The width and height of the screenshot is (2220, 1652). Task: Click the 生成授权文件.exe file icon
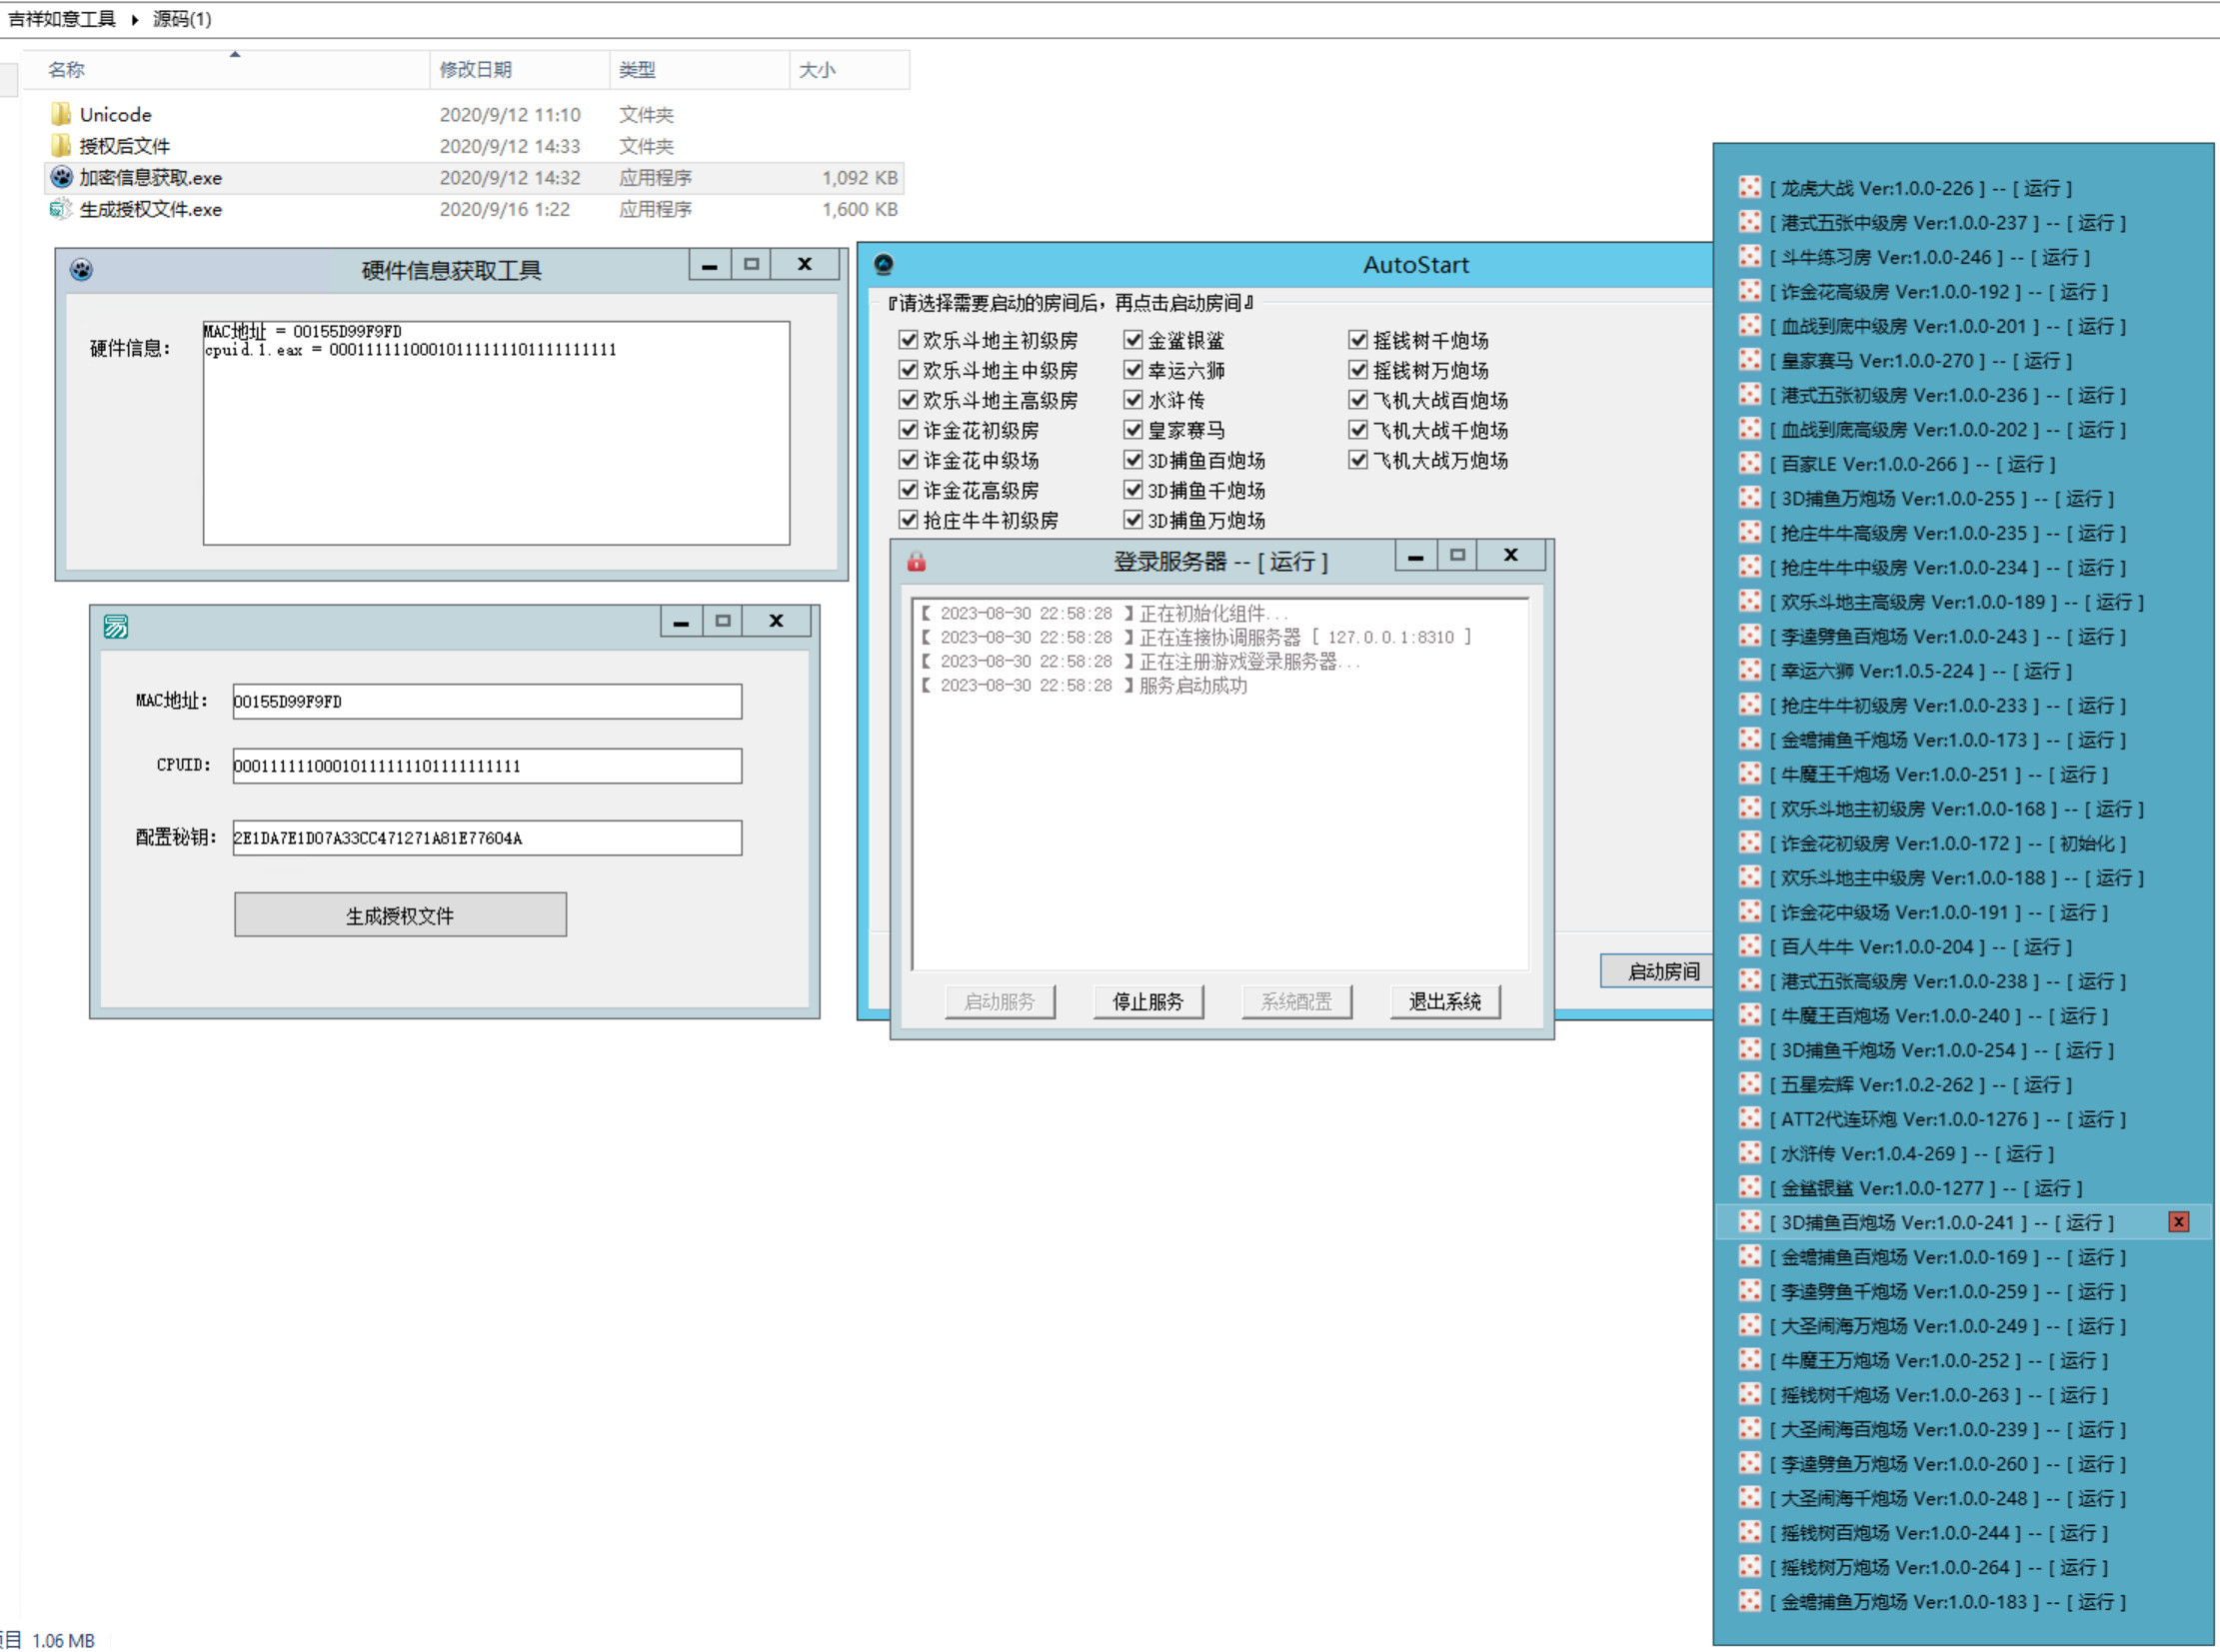[x=61, y=209]
